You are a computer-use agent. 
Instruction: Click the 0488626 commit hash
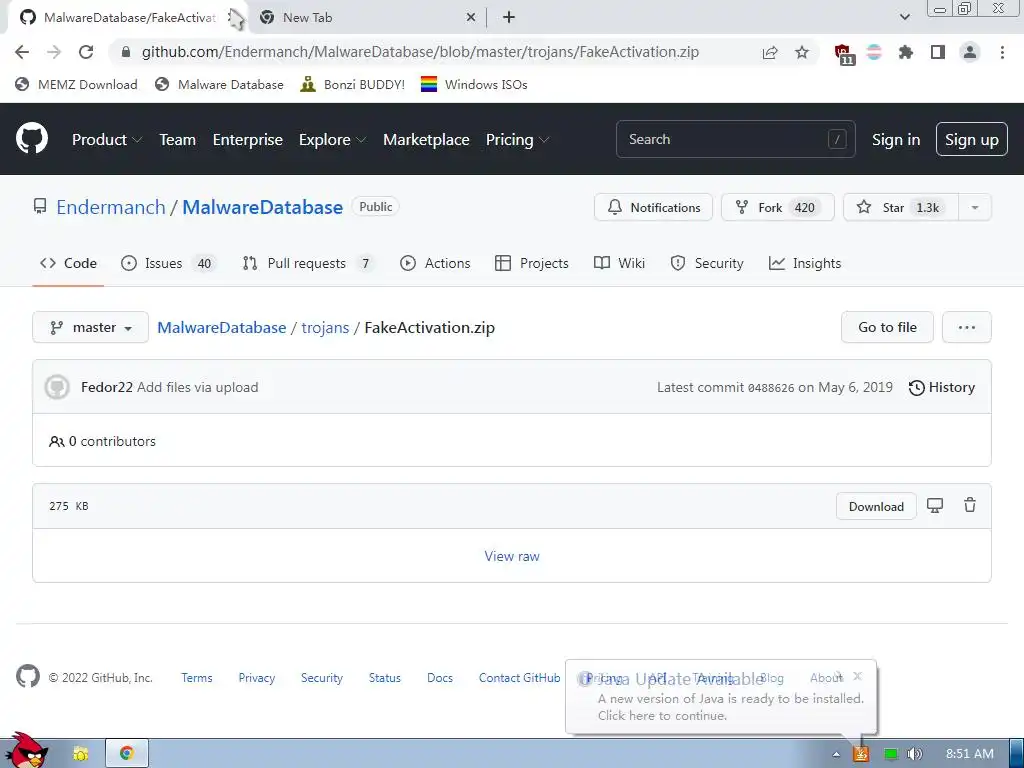[771, 388]
